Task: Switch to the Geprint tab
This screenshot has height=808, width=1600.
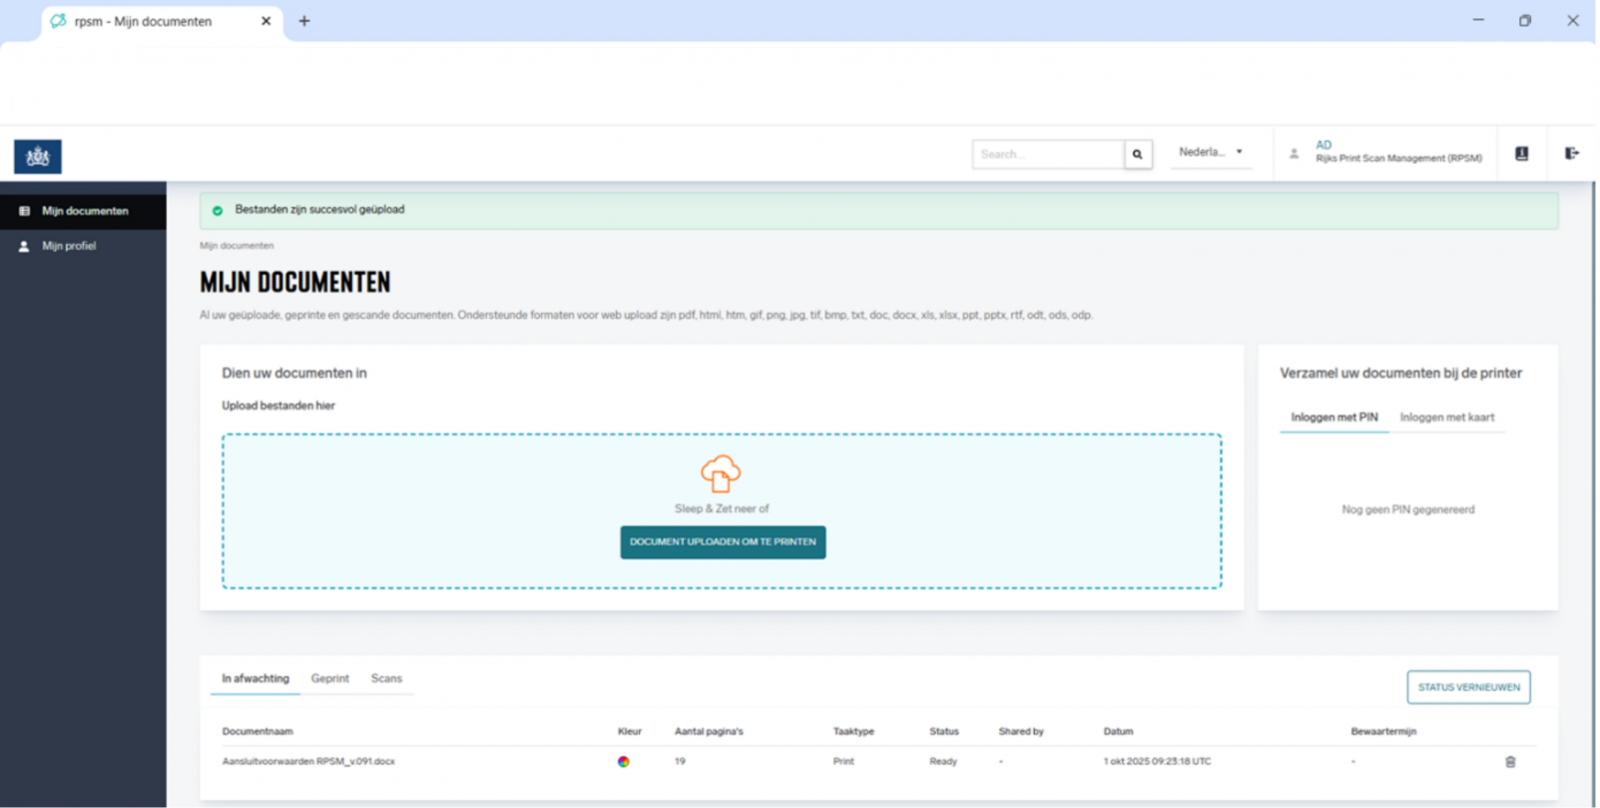Action: tap(330, 679)
